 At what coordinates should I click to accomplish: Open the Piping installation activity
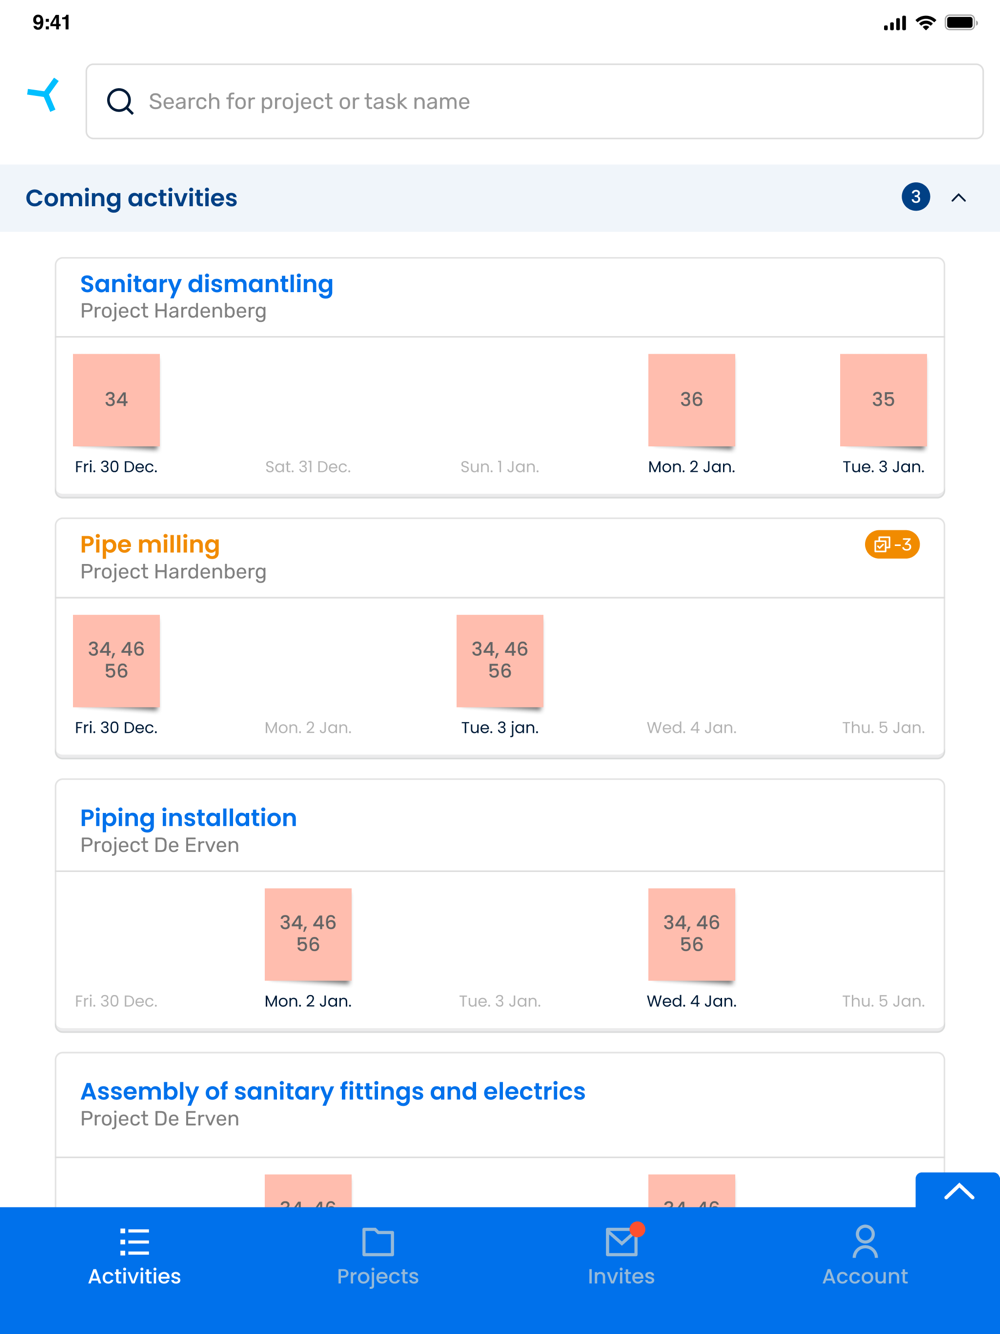[x=188, y=818]
